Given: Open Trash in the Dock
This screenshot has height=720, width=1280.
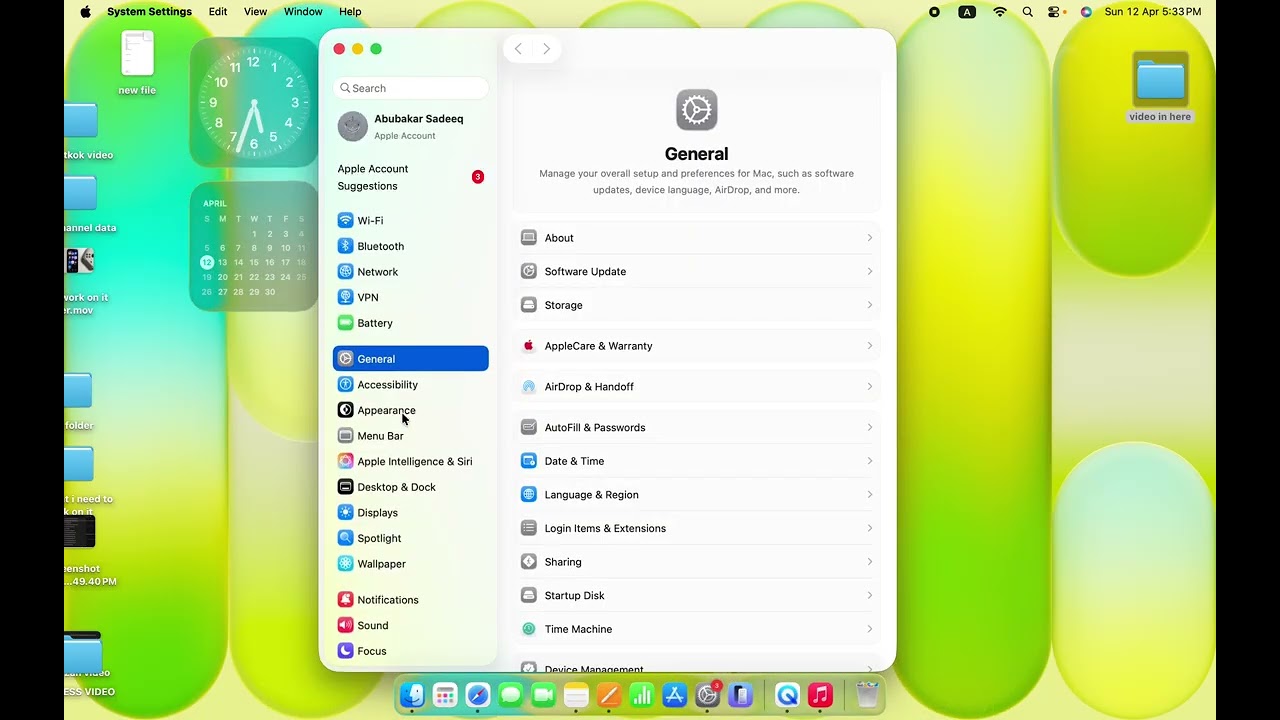Looking at the screenshot, I should click(867, 695).
